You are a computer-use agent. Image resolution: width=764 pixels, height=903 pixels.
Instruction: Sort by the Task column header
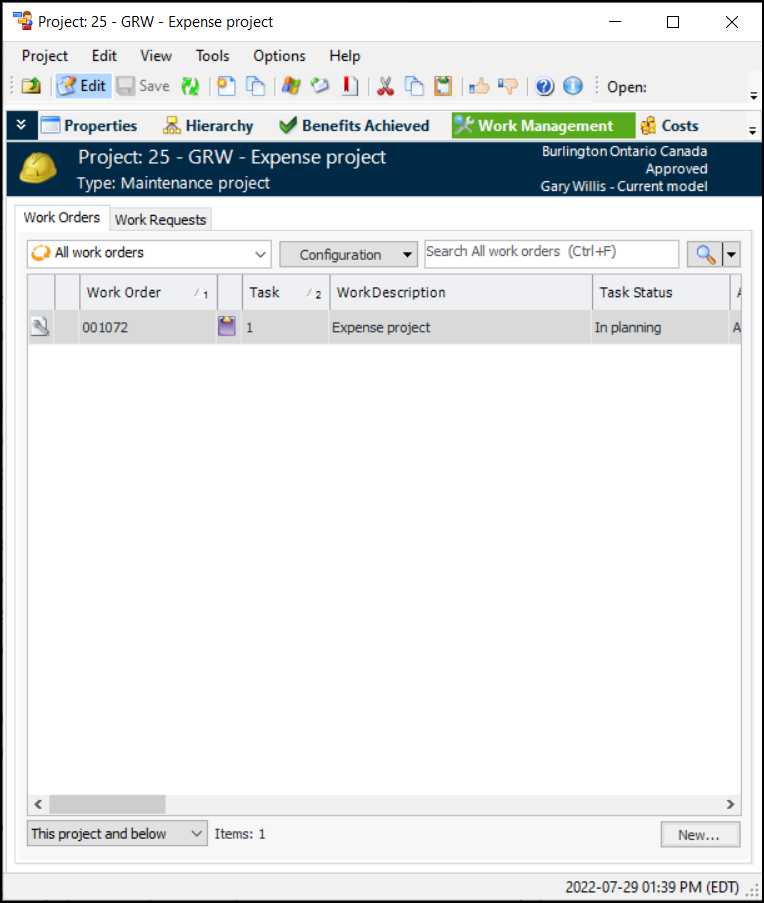286,293
